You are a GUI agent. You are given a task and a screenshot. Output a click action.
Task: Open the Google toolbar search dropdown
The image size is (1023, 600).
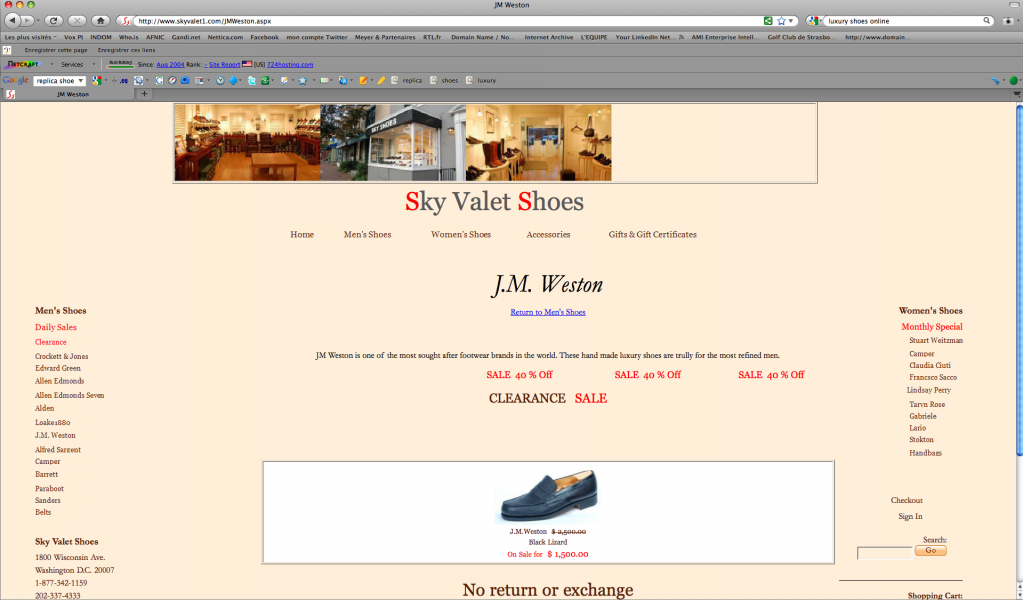point(80,81)
